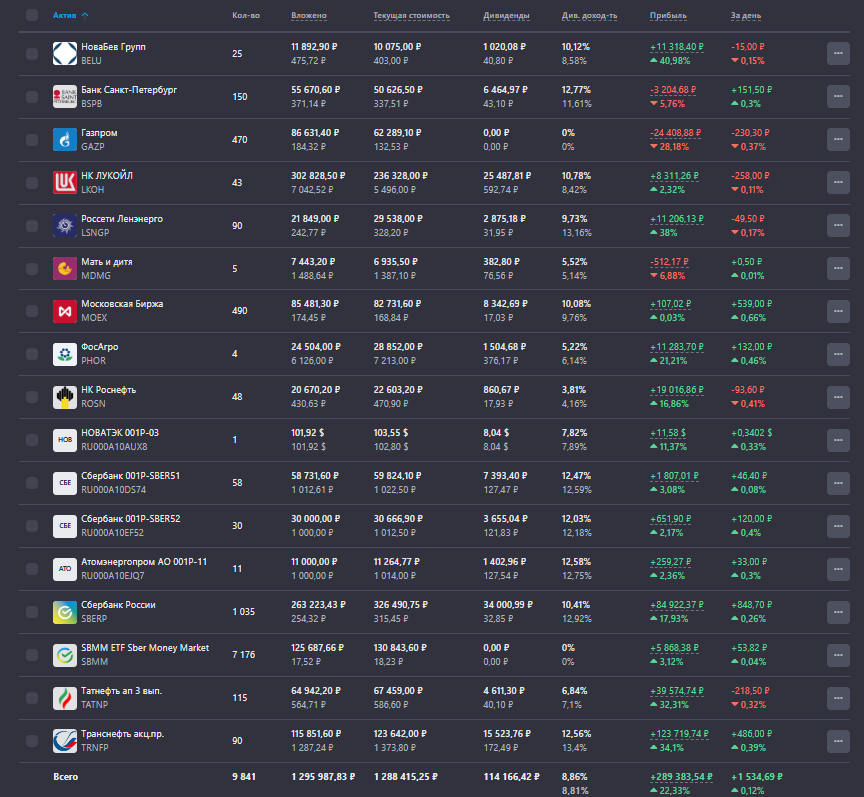Check the Россети Ленэнерго row checkbox
Image resolution: width=864 pixels, height=797 pixels.
[x=32, y=225]
